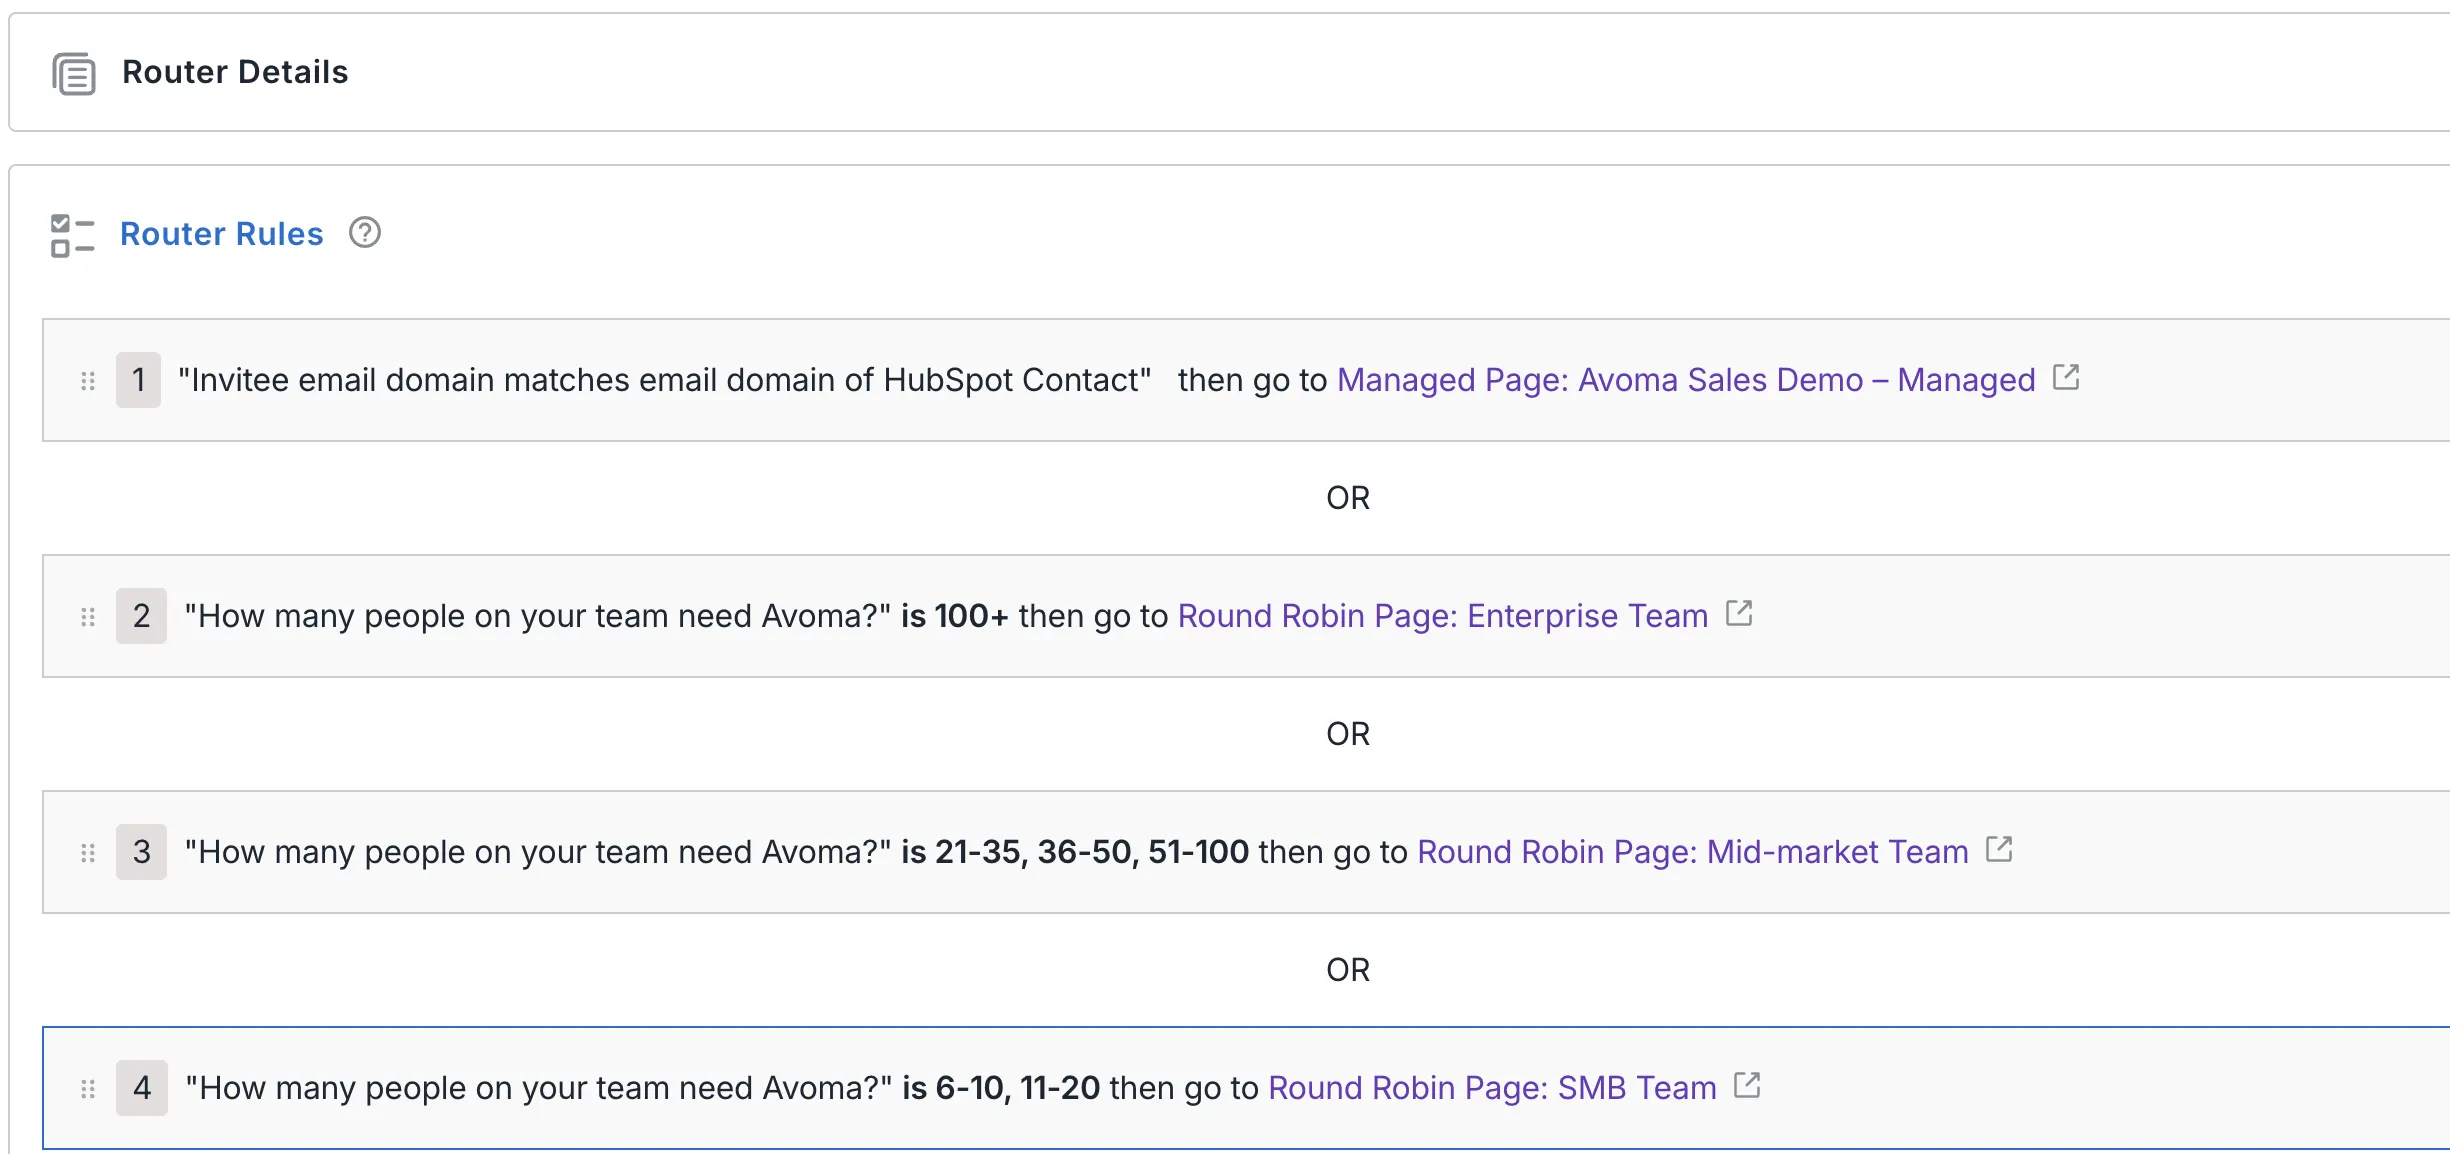
Task: Grab the drag handle for rule 2
Action: coord(88,617)
